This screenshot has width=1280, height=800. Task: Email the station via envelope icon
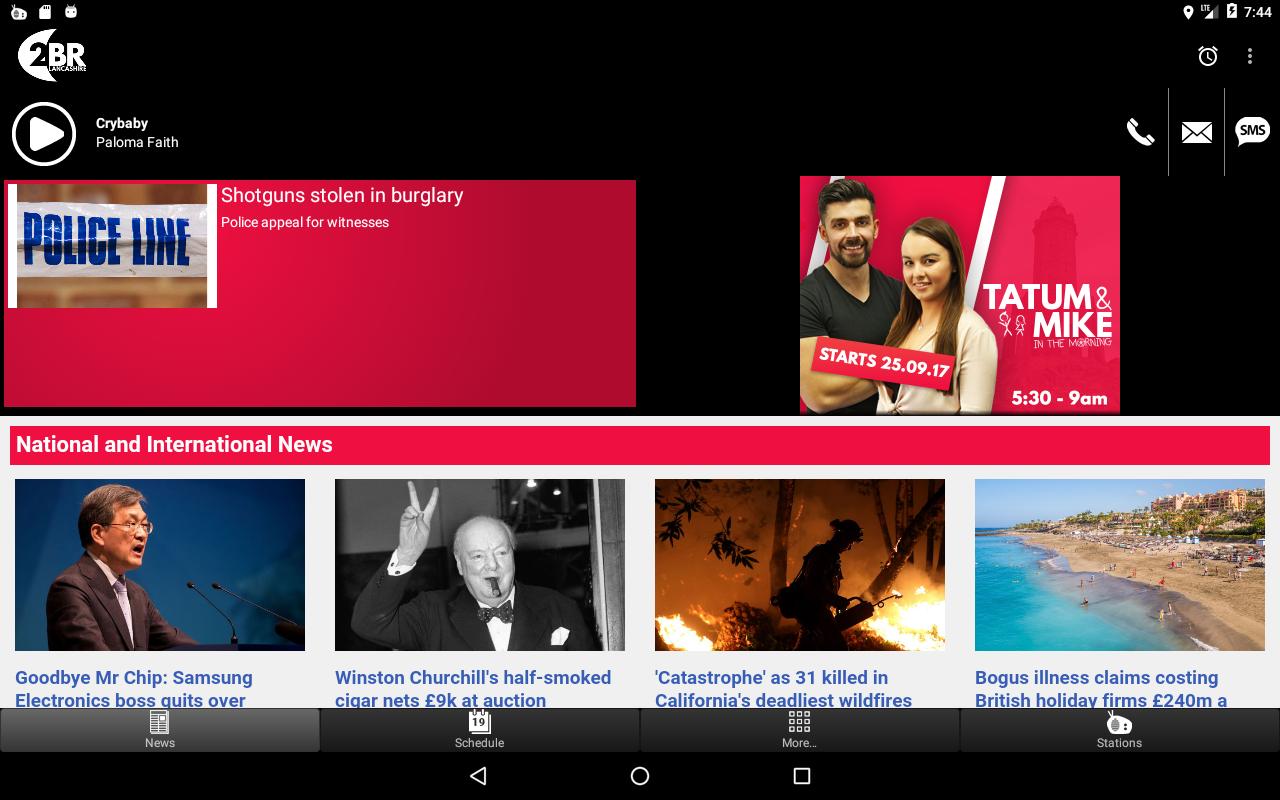[1196, 132]
